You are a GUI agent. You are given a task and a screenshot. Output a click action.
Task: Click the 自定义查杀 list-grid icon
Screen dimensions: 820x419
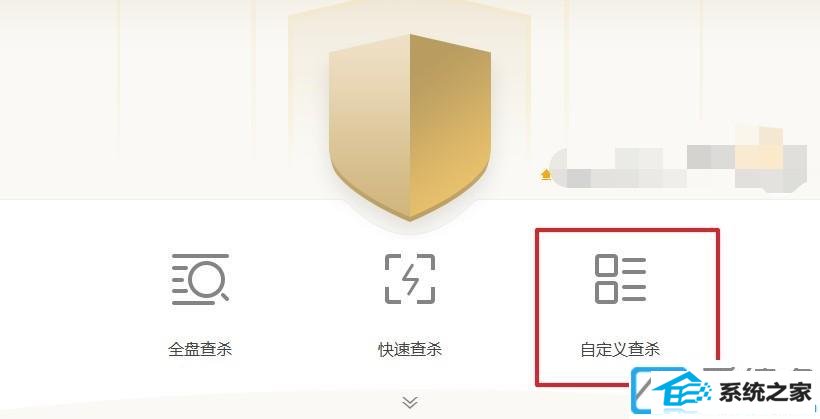pos(620,279)
